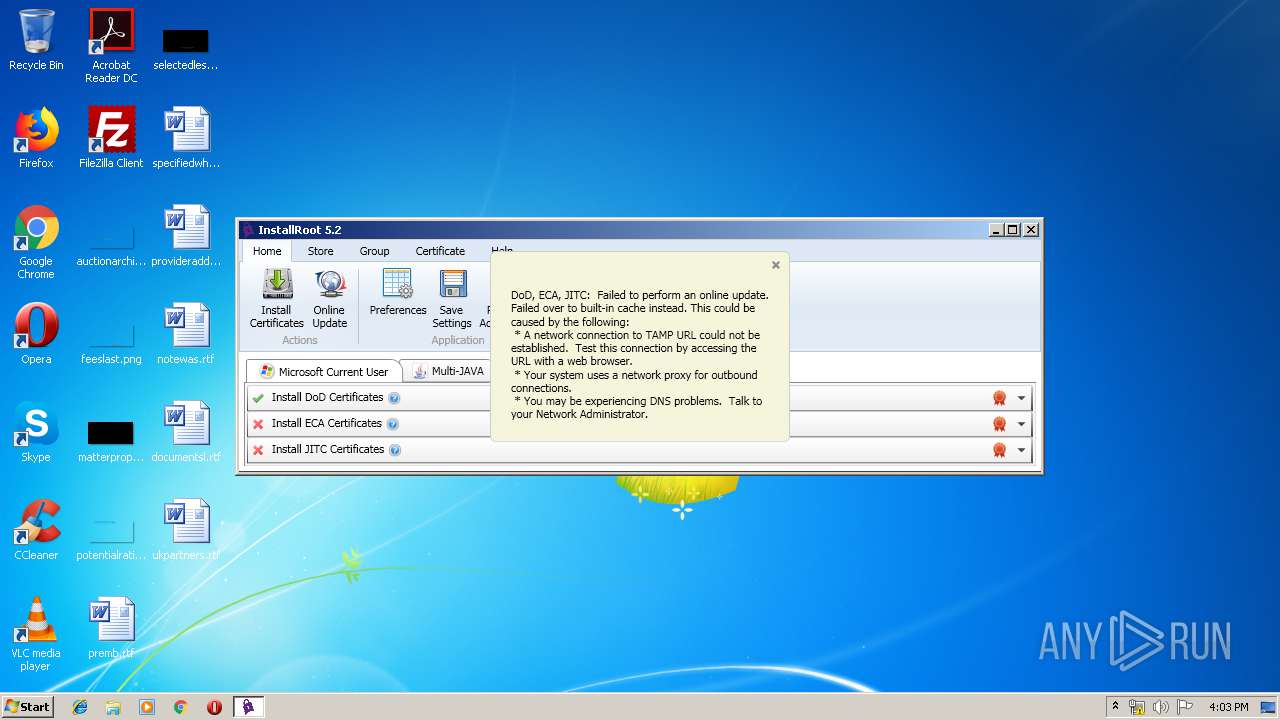The image size is (1280, 720).
Task: Open help icon beside Install DoD Certificates
Action: 394,398
